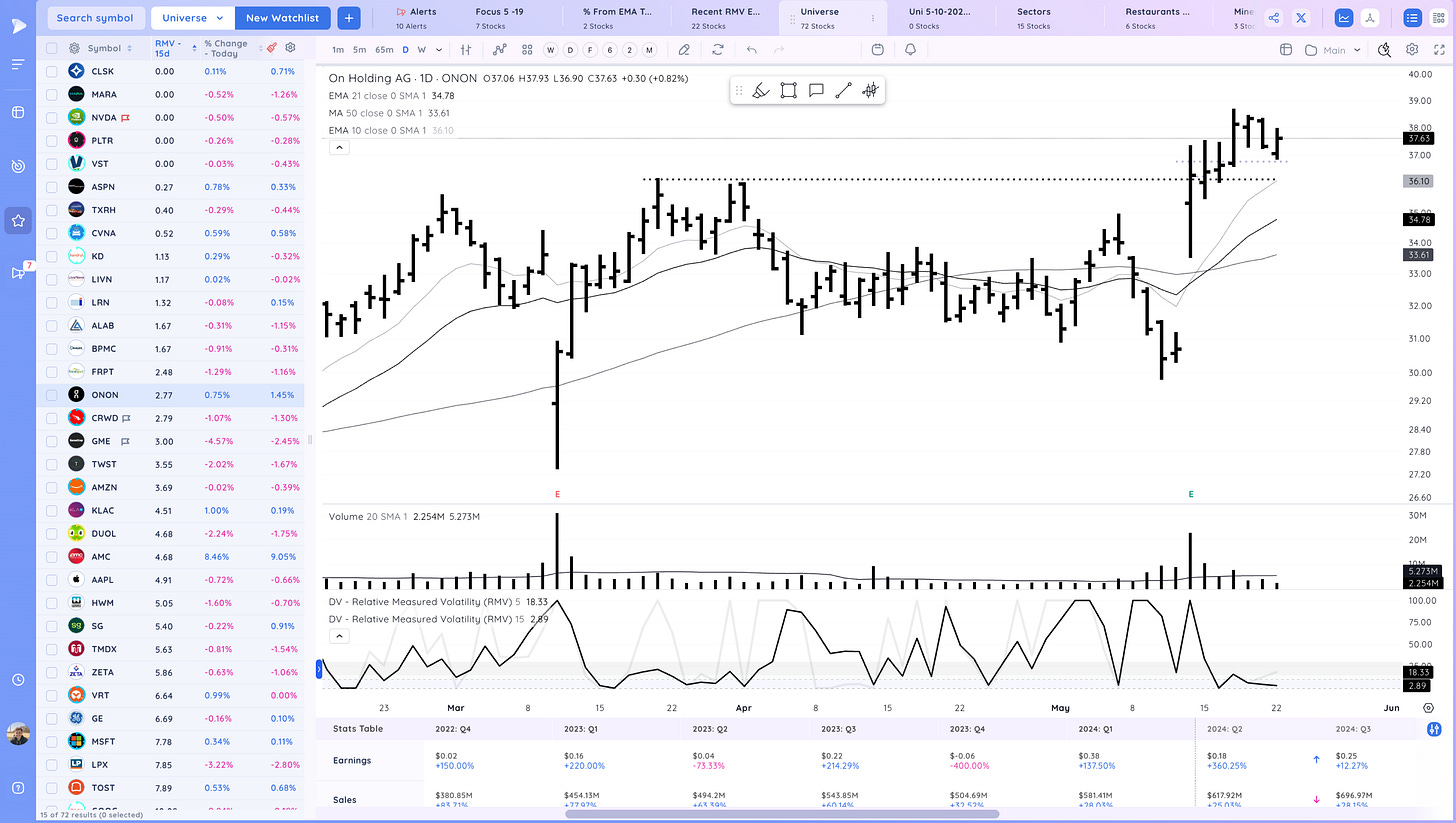Open the indicators menu icon
Image resolution: width=1456 pixels, height=823 pixels.
point(499,50)
